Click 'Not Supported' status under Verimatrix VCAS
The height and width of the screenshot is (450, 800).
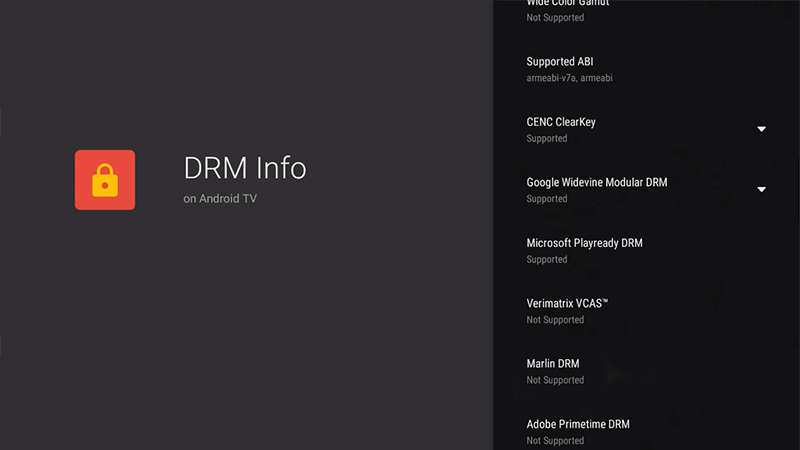(x=555, y=319)
